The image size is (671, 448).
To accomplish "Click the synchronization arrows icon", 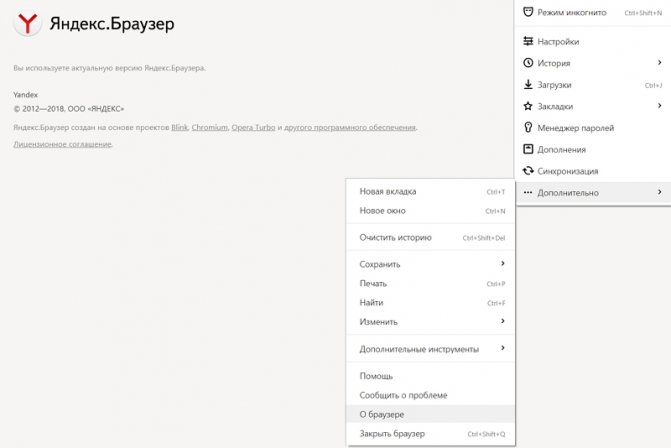I will pos(528,171).
